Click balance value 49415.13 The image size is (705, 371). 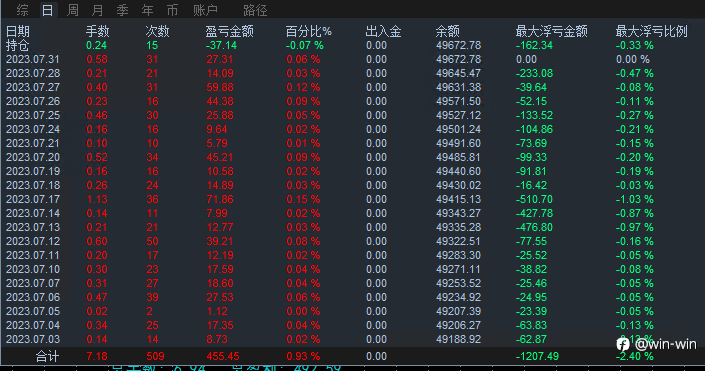click(458, 199)
